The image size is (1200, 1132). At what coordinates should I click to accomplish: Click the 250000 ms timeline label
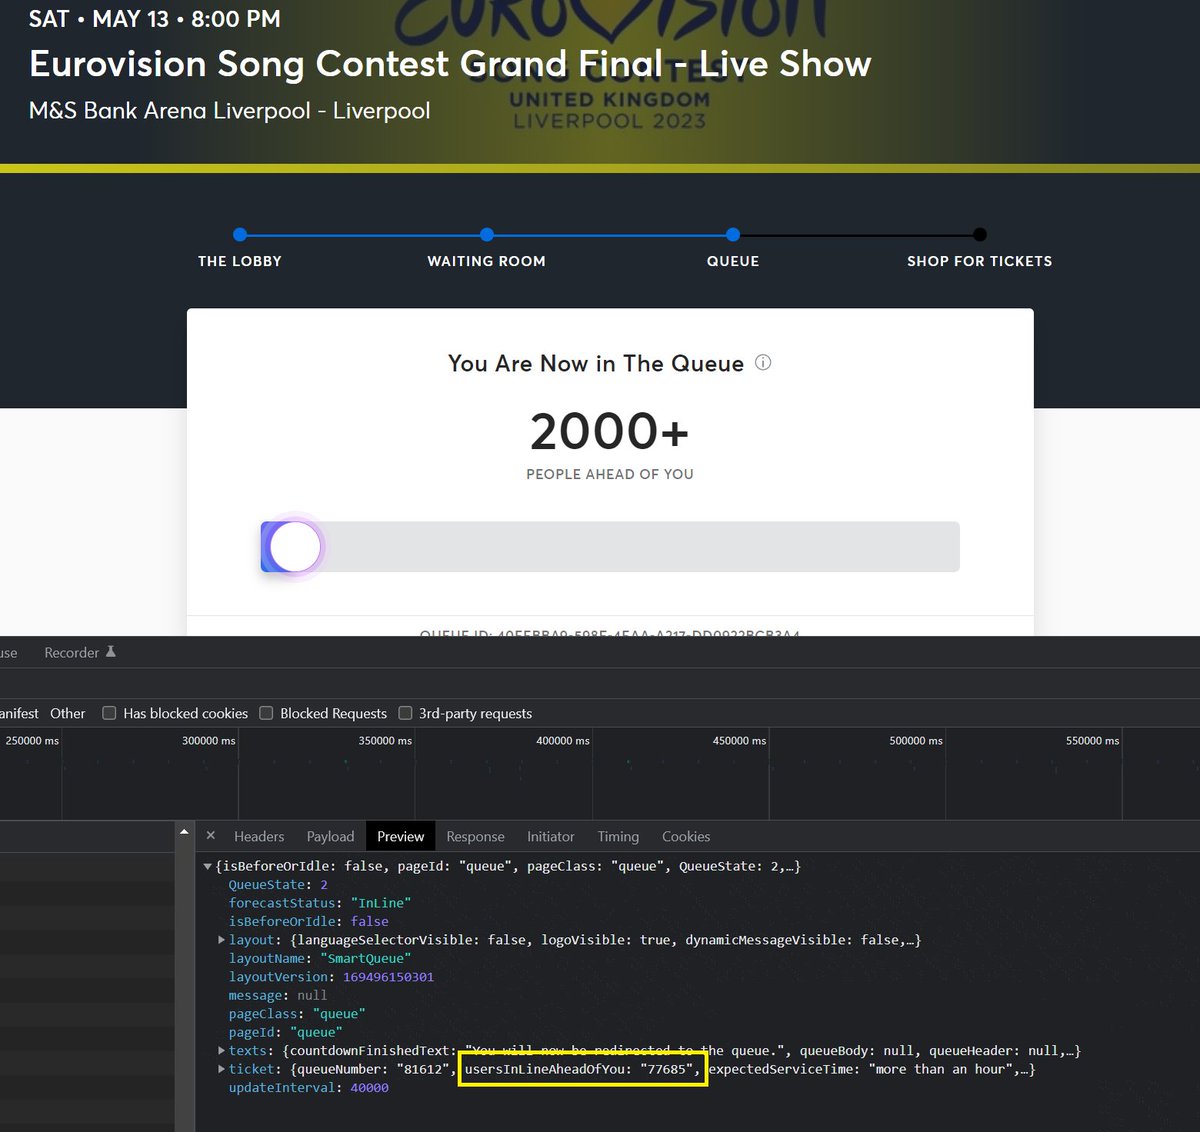32,741
